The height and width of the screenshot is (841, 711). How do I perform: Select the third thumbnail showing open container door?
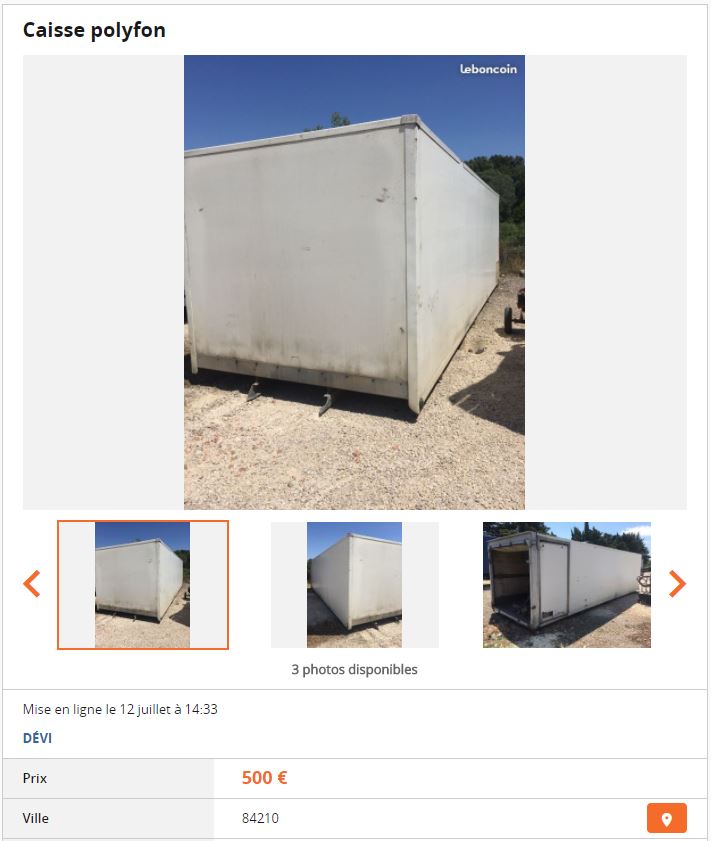[x=567, y=585]
